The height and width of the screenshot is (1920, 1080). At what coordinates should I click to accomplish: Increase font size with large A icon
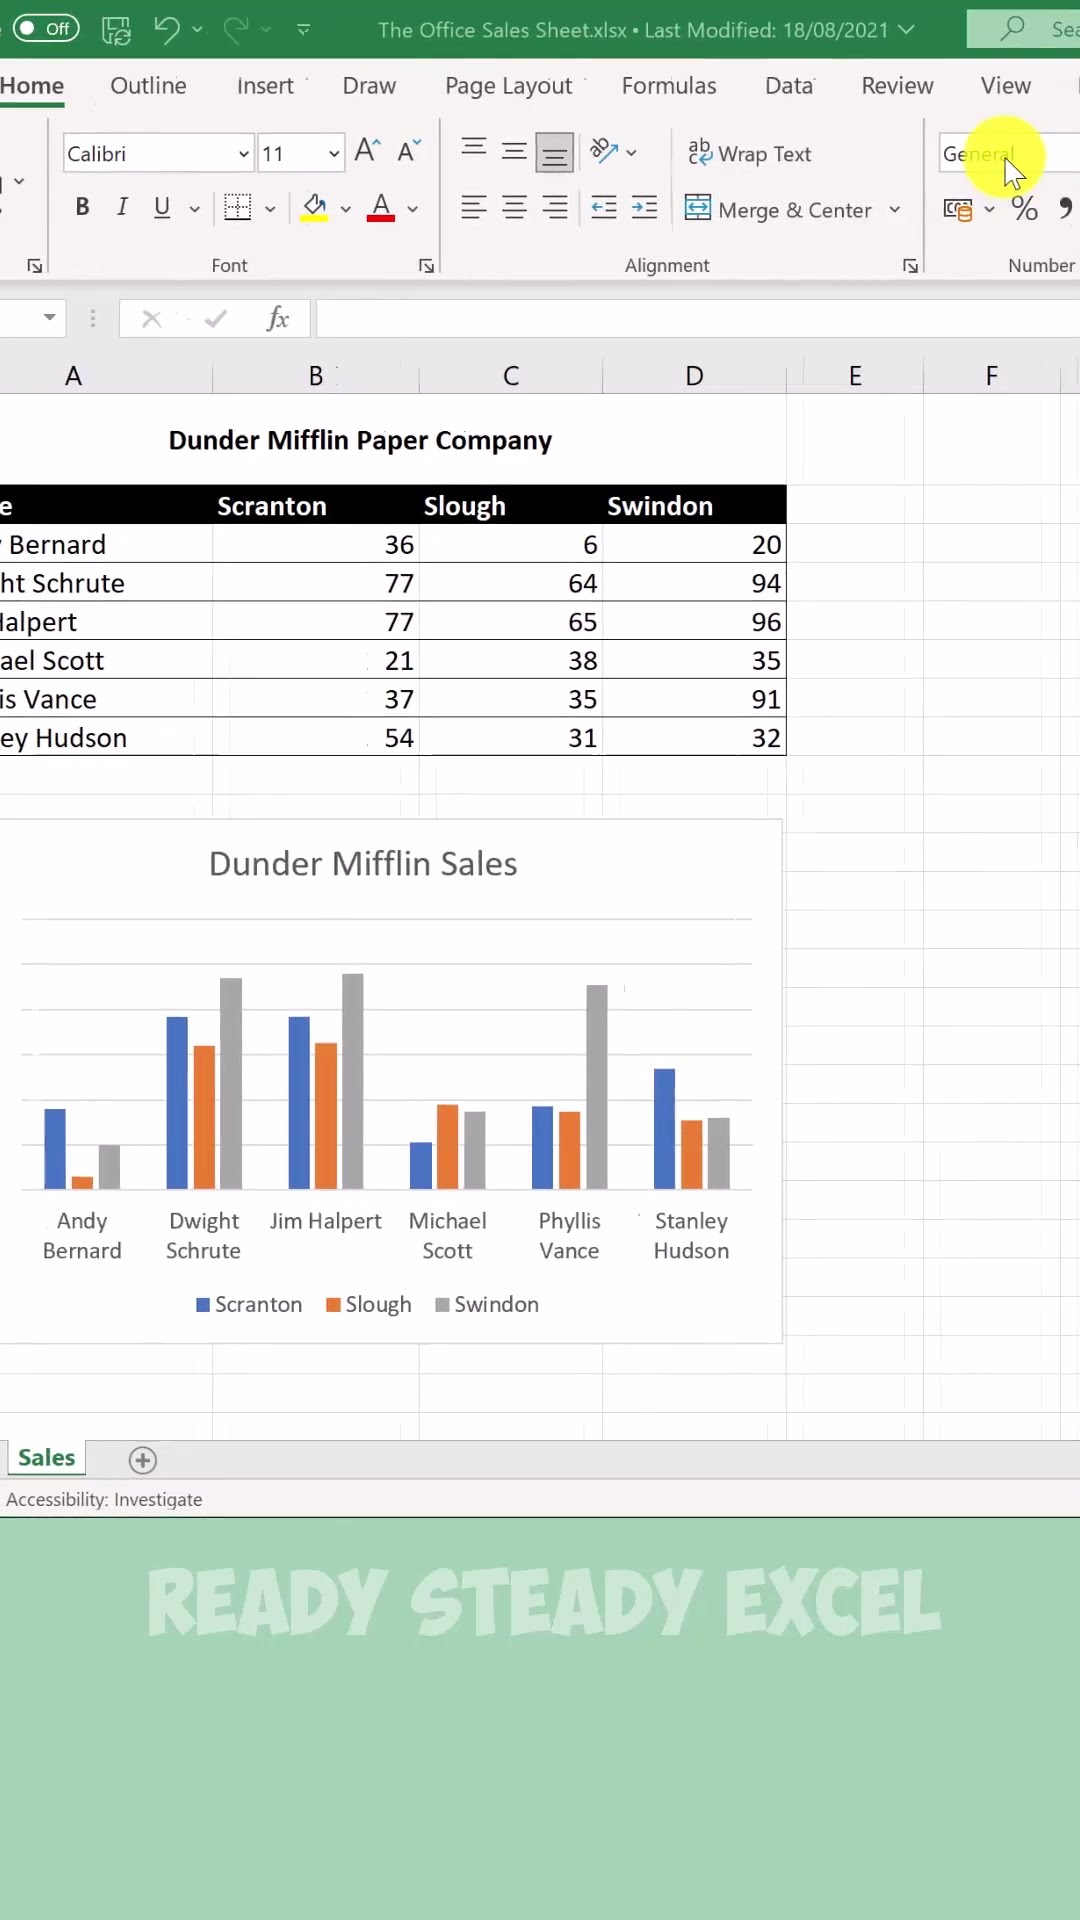367,151
